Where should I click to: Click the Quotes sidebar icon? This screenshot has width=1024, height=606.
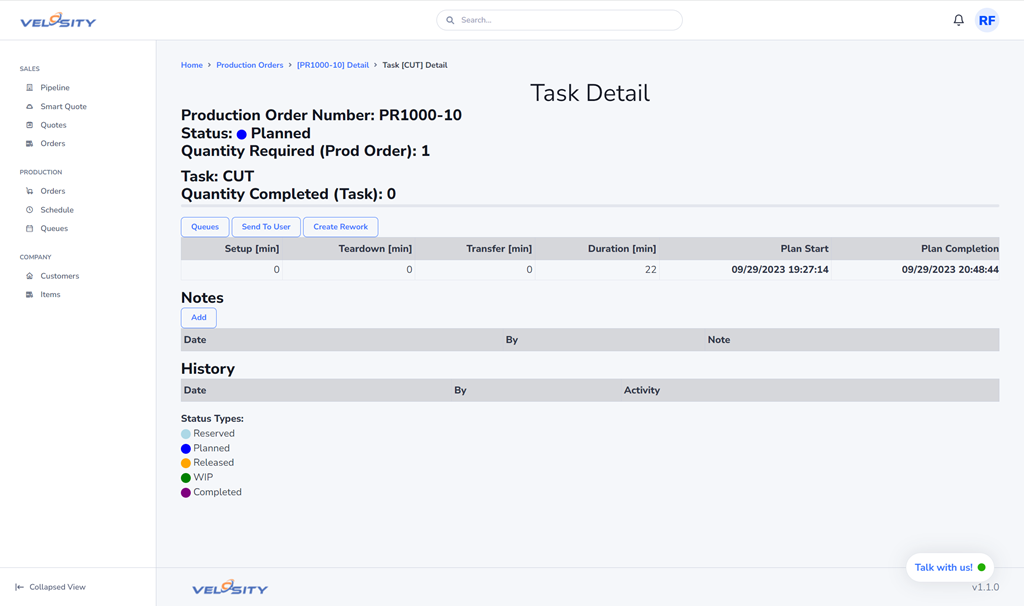[x=30, y=125]
